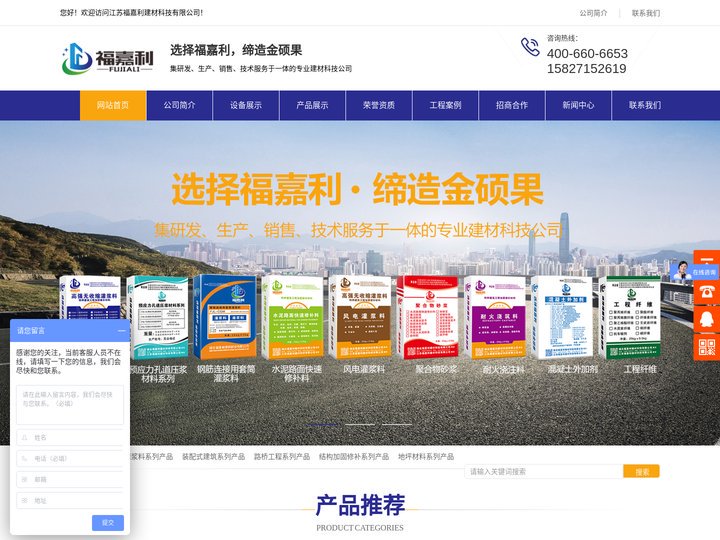Click the Fujiali company logo

coord(107,58)
